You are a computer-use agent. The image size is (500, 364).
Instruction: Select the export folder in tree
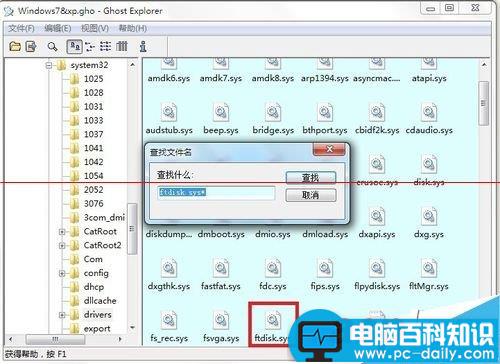coord(97,329)
